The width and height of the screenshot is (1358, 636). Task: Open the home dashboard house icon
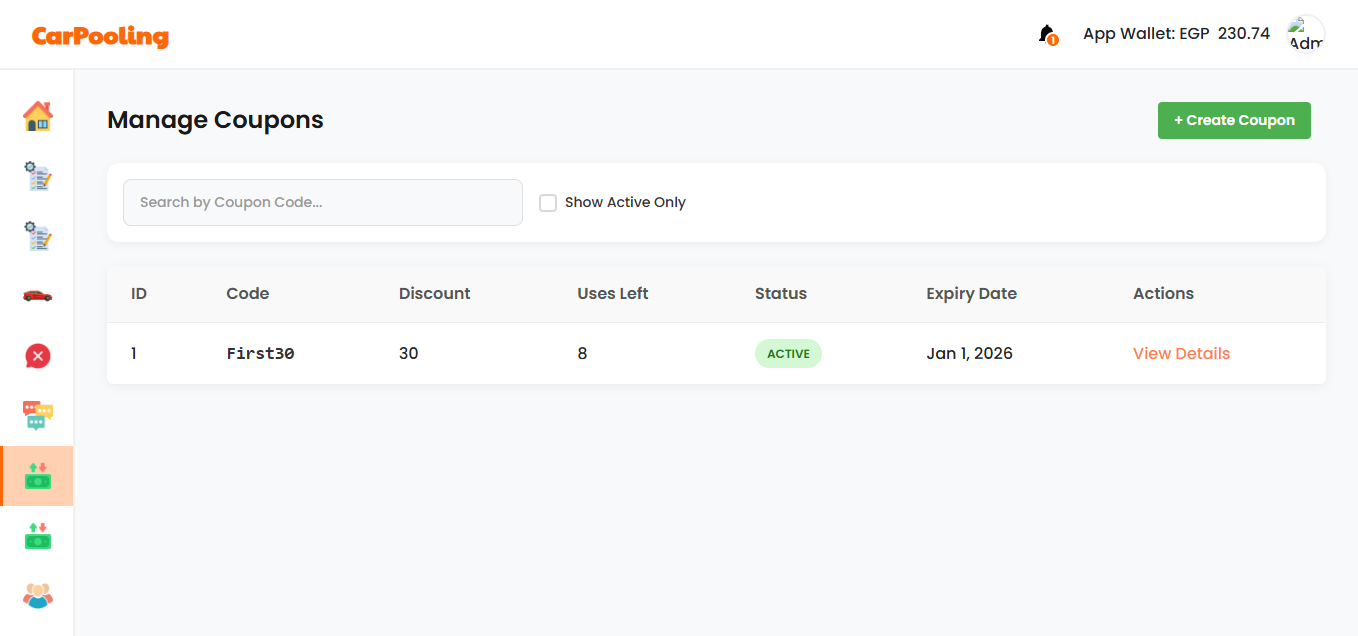37,117
